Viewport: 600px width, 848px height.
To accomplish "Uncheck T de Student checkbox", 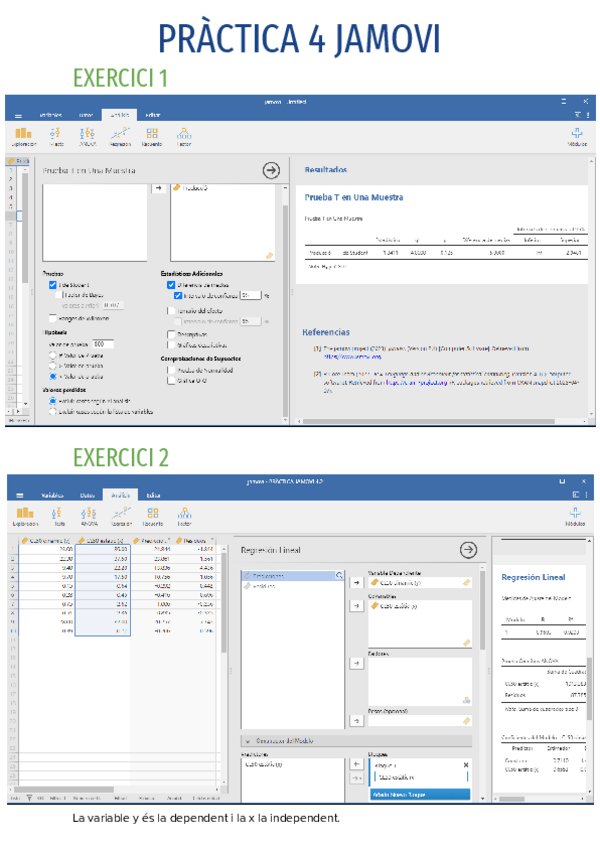I will 52,284.
